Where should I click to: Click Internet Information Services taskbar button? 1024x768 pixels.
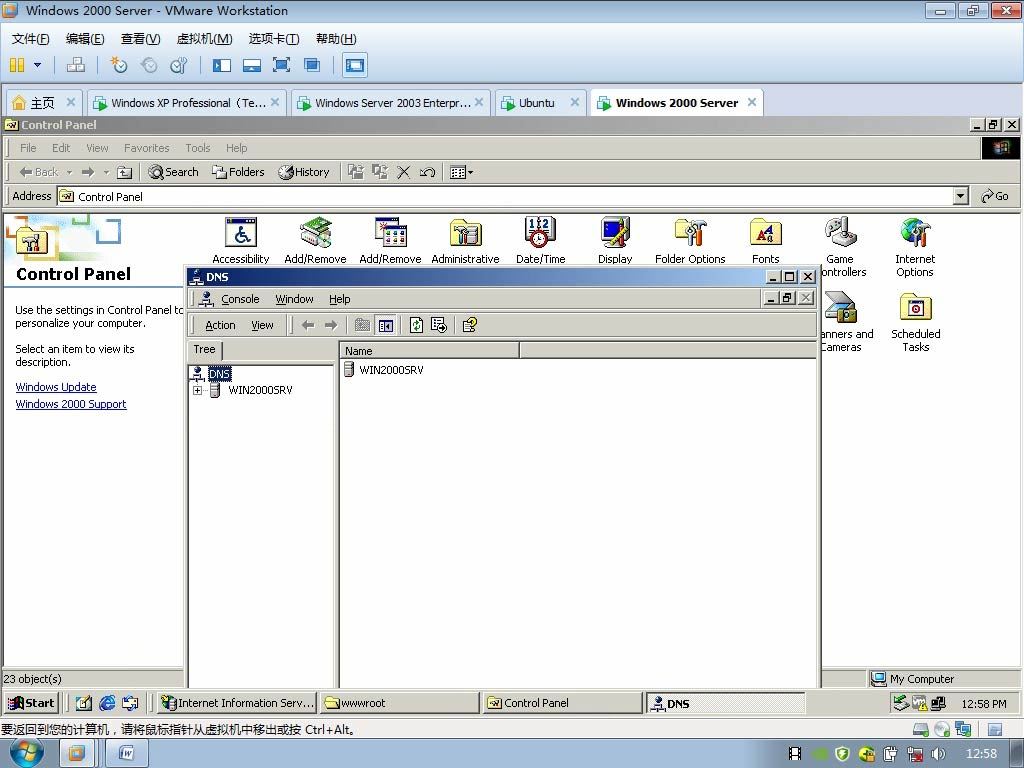pyautogui.click(x=238, y=703)
